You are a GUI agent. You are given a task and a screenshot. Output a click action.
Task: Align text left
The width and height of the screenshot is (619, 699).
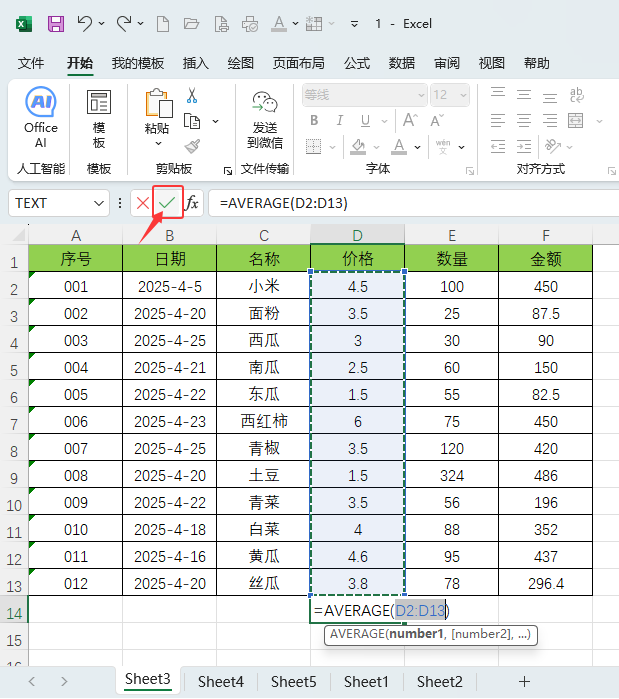[498, 120]
